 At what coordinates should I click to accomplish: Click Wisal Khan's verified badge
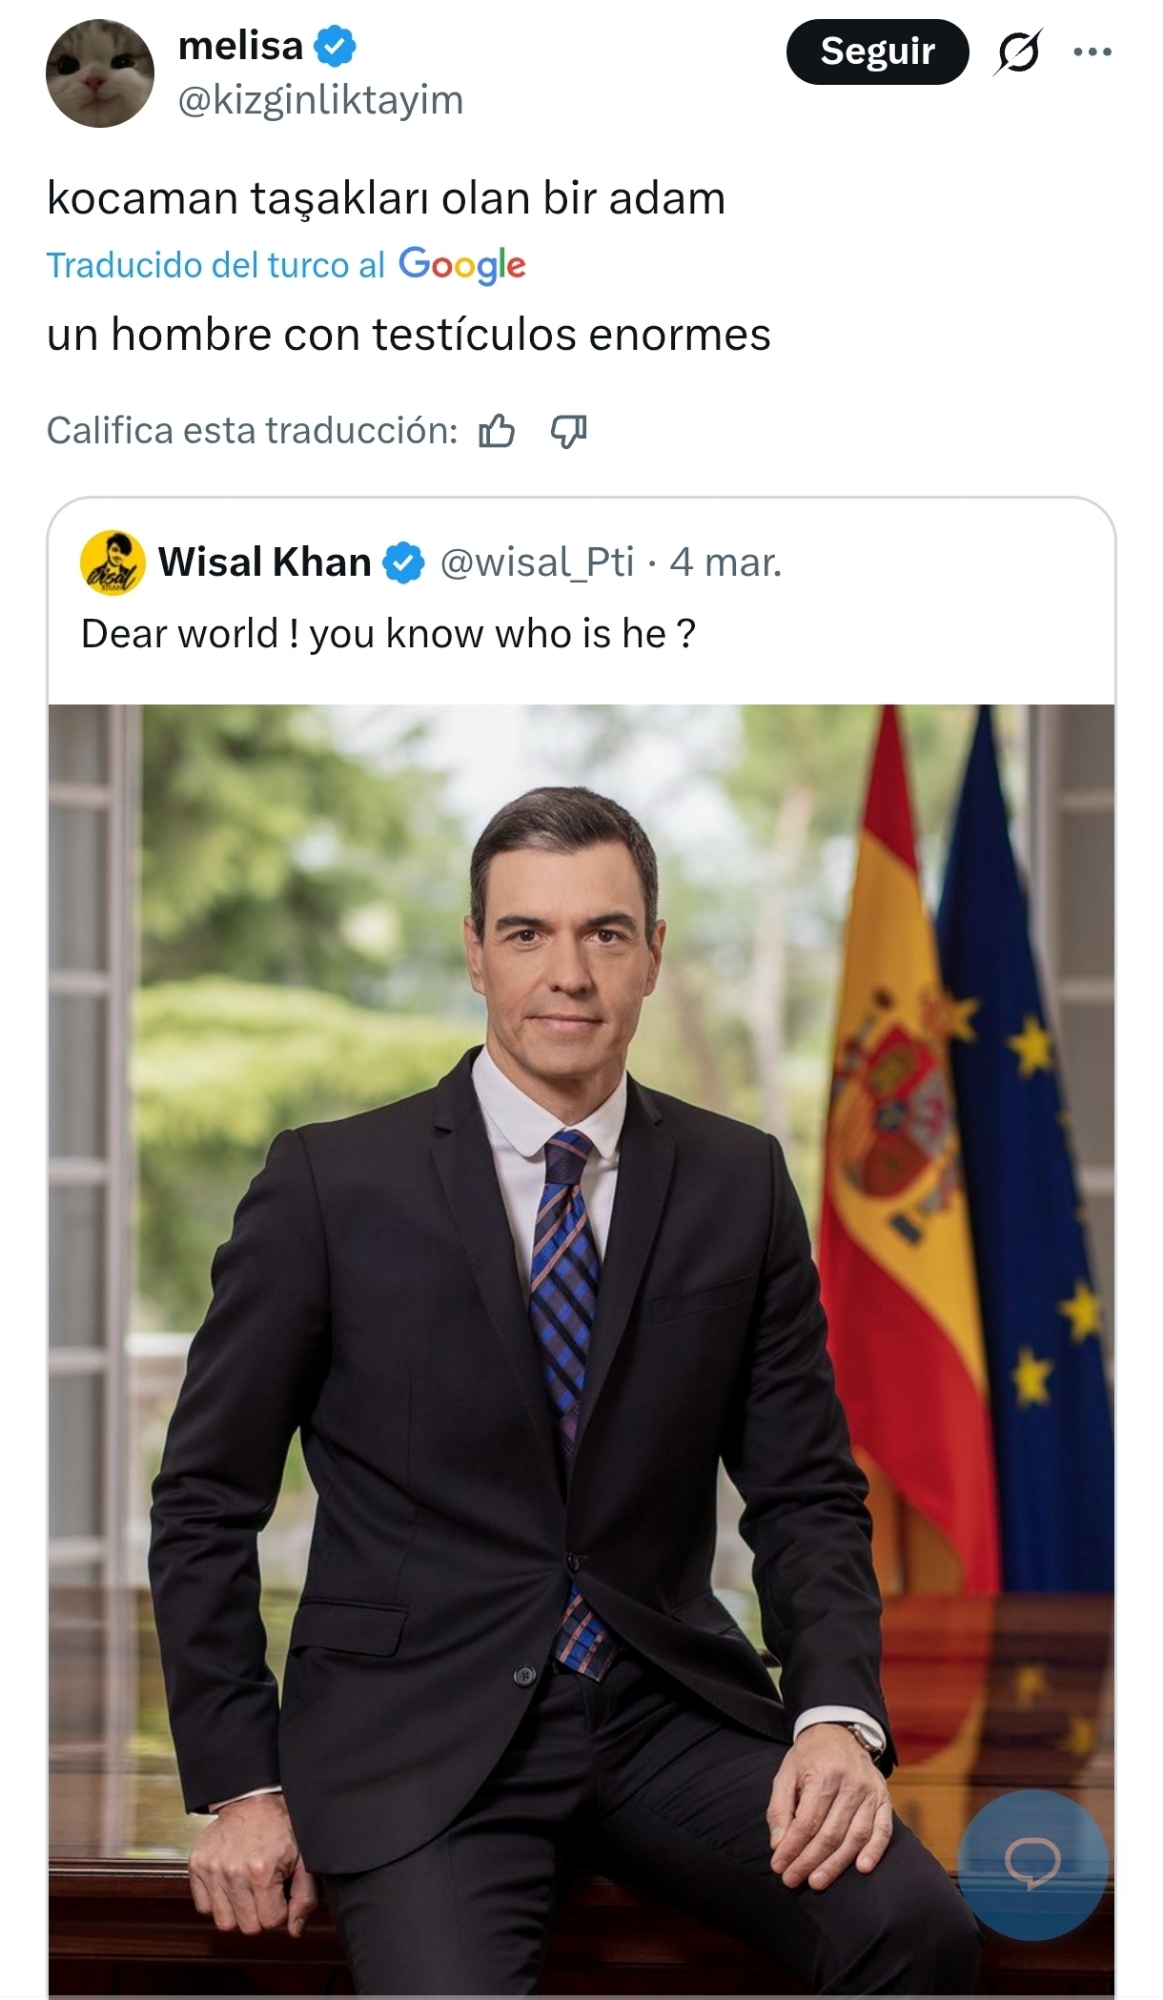point(403,563)
